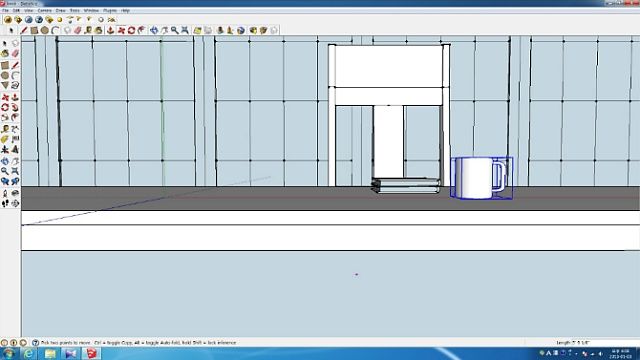Toggle Terrain display icon
Viewport: 640px width, 360px height.
tap(208, 30)
